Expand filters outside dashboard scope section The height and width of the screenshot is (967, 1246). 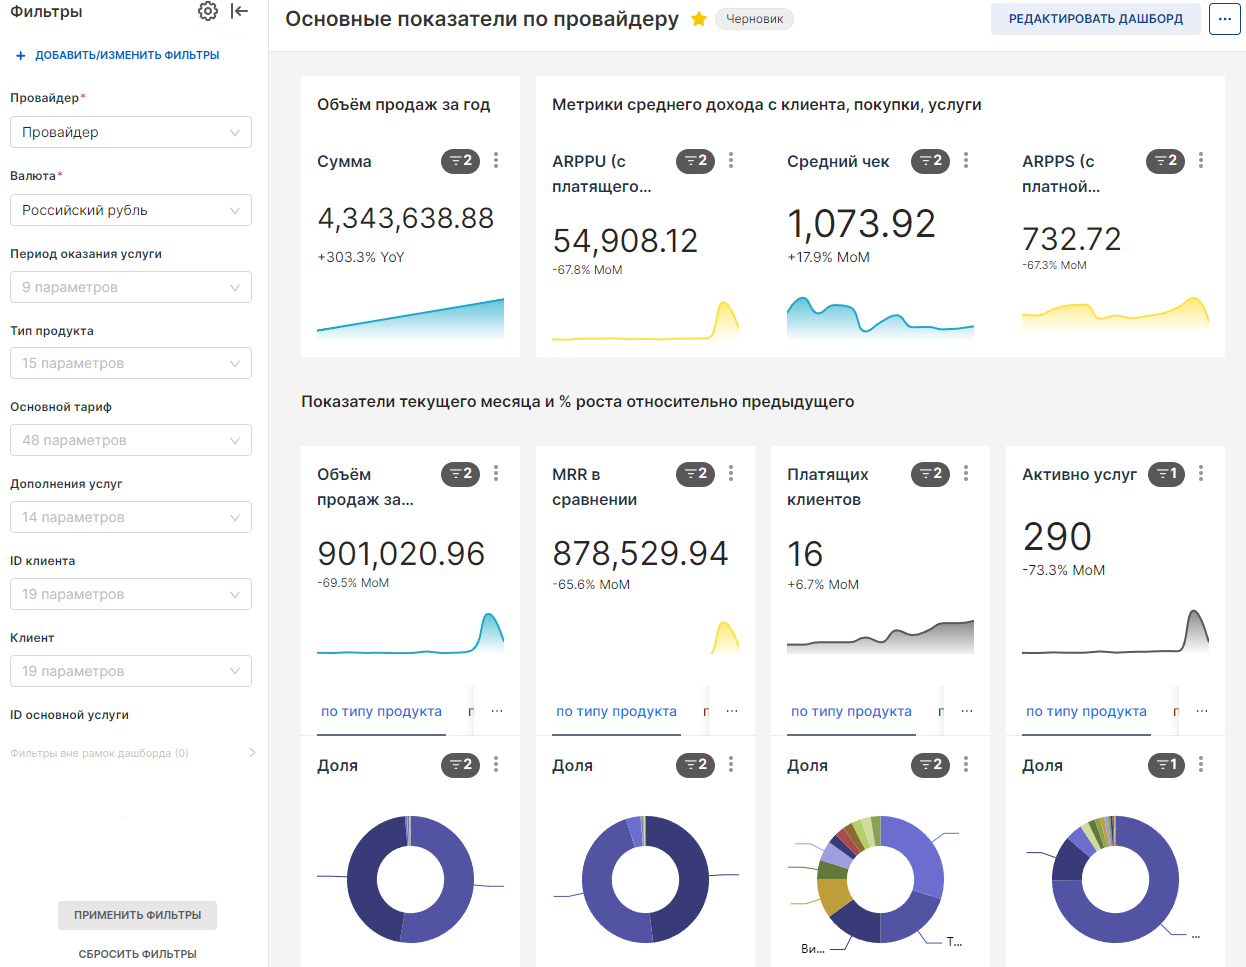[x=252, y=753]
